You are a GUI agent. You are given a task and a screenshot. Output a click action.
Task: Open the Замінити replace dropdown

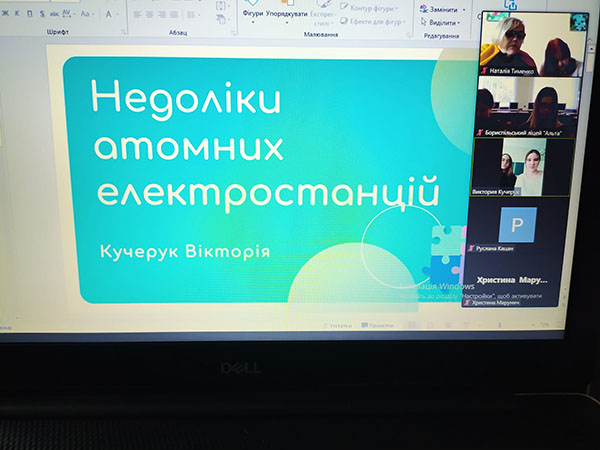click(440, 8)
